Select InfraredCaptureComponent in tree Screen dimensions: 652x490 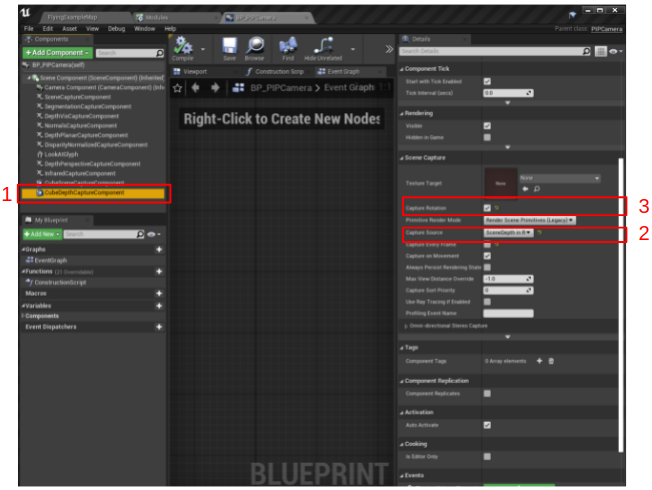[80, 173]
